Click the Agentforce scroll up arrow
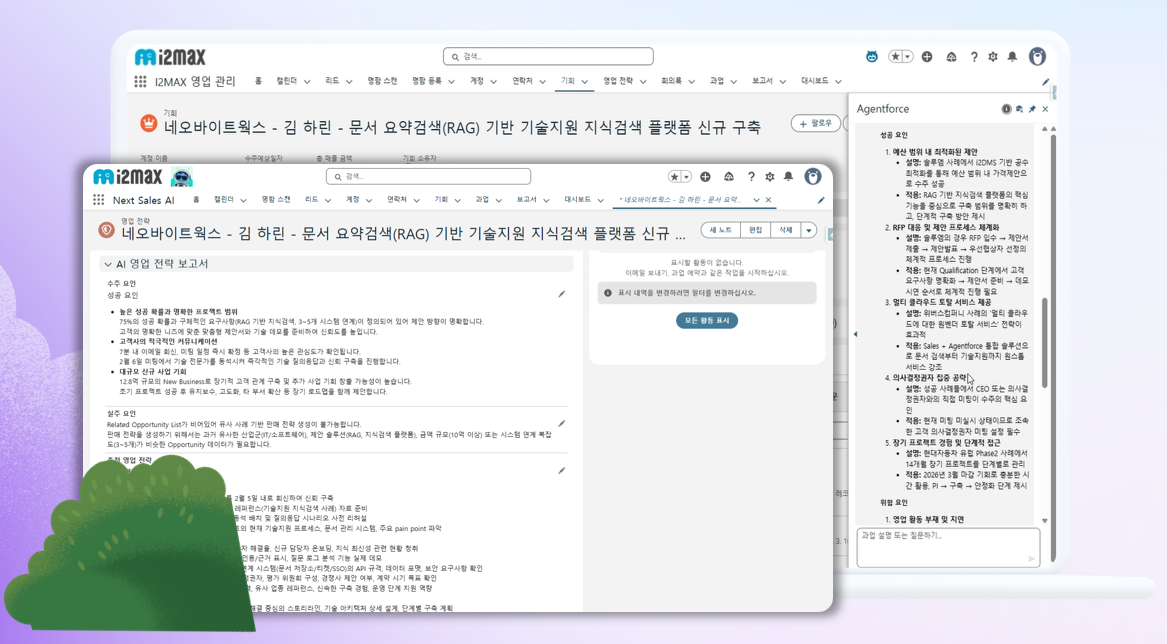 click(1044, 130)
